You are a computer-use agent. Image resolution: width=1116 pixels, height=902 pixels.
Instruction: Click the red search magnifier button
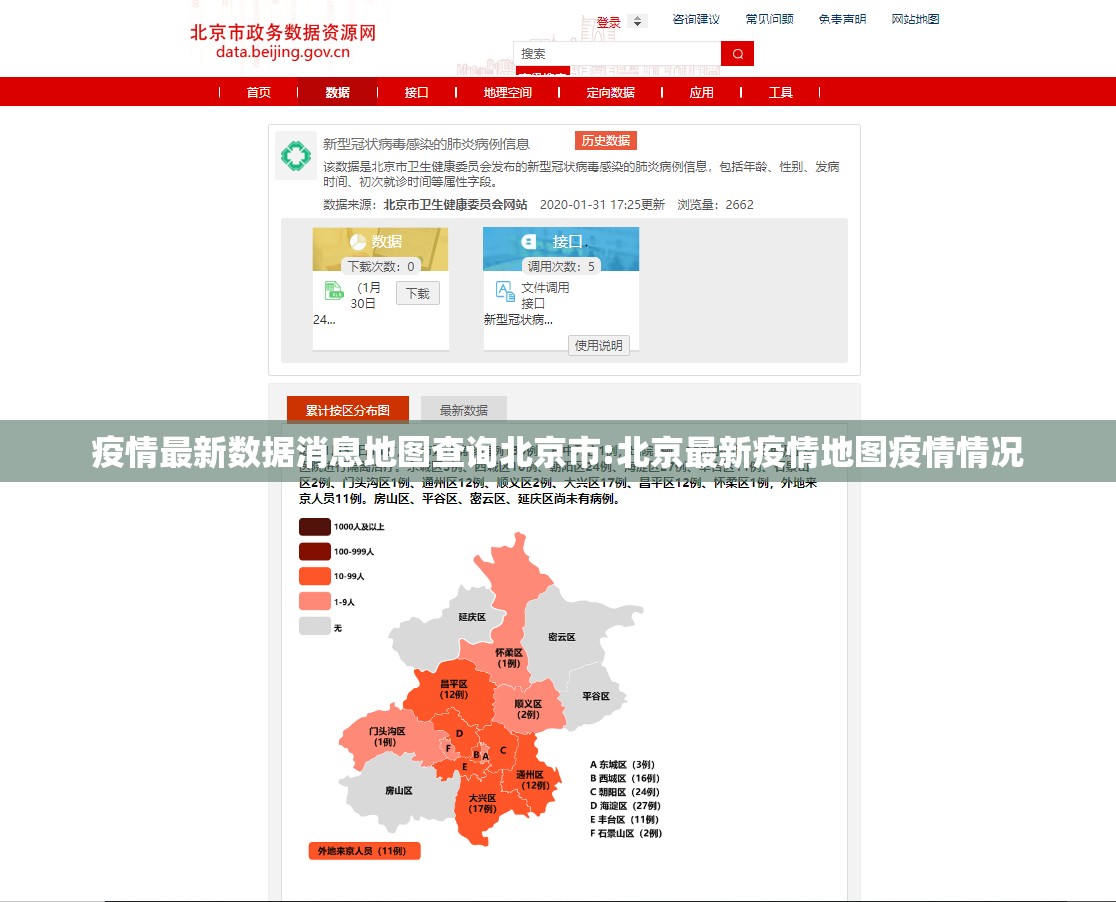(x=737, y=54)
